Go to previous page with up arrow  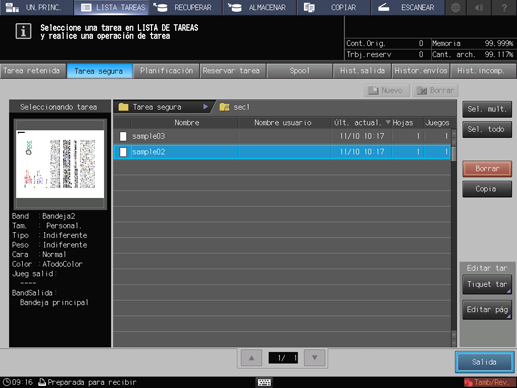(x=252, y=358)
